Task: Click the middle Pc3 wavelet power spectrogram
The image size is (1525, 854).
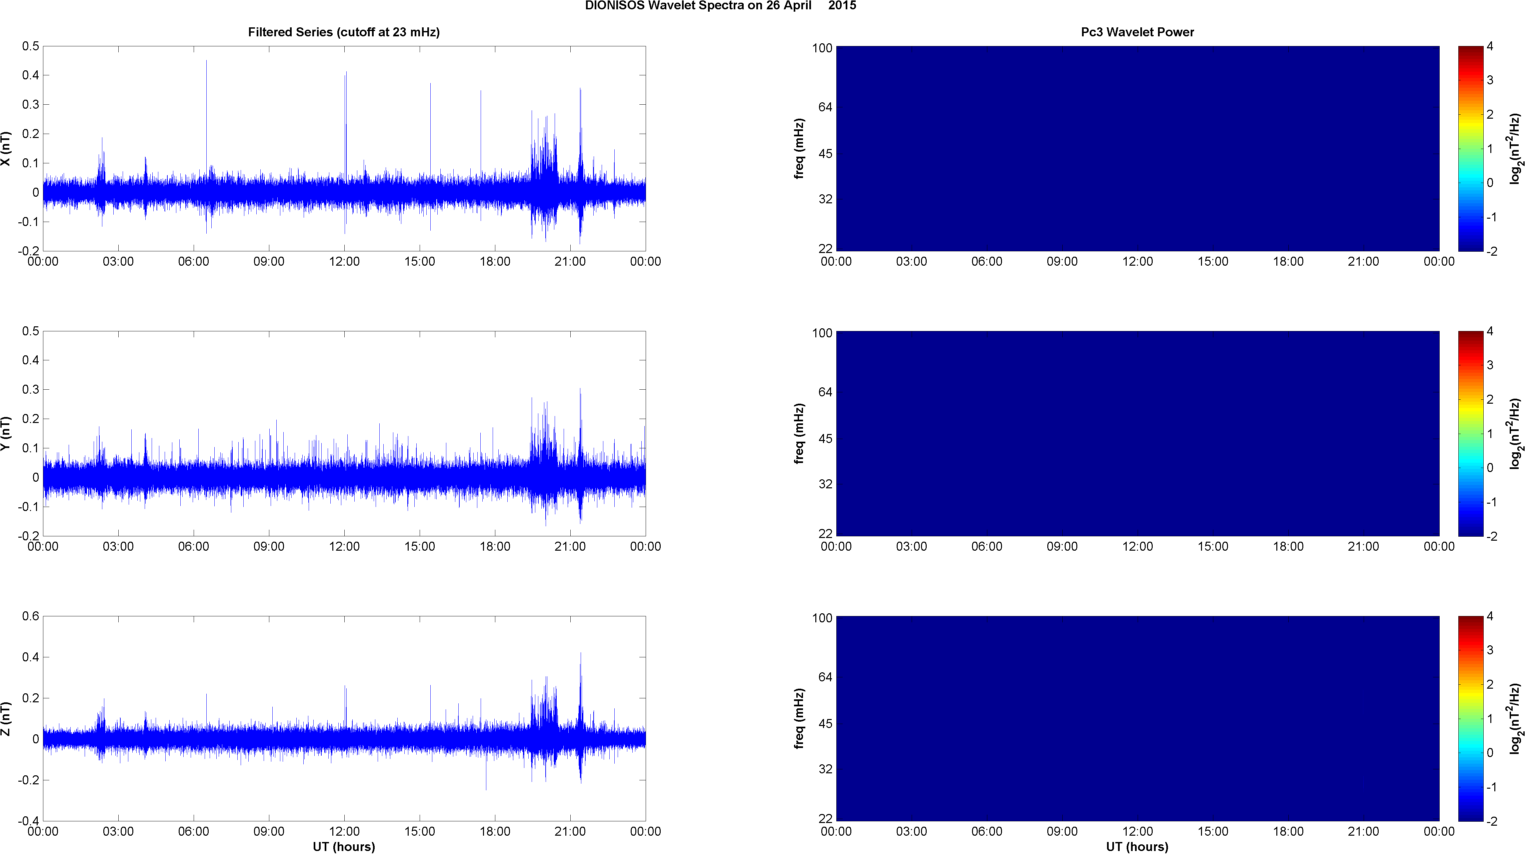Action: coord(1137,434)
